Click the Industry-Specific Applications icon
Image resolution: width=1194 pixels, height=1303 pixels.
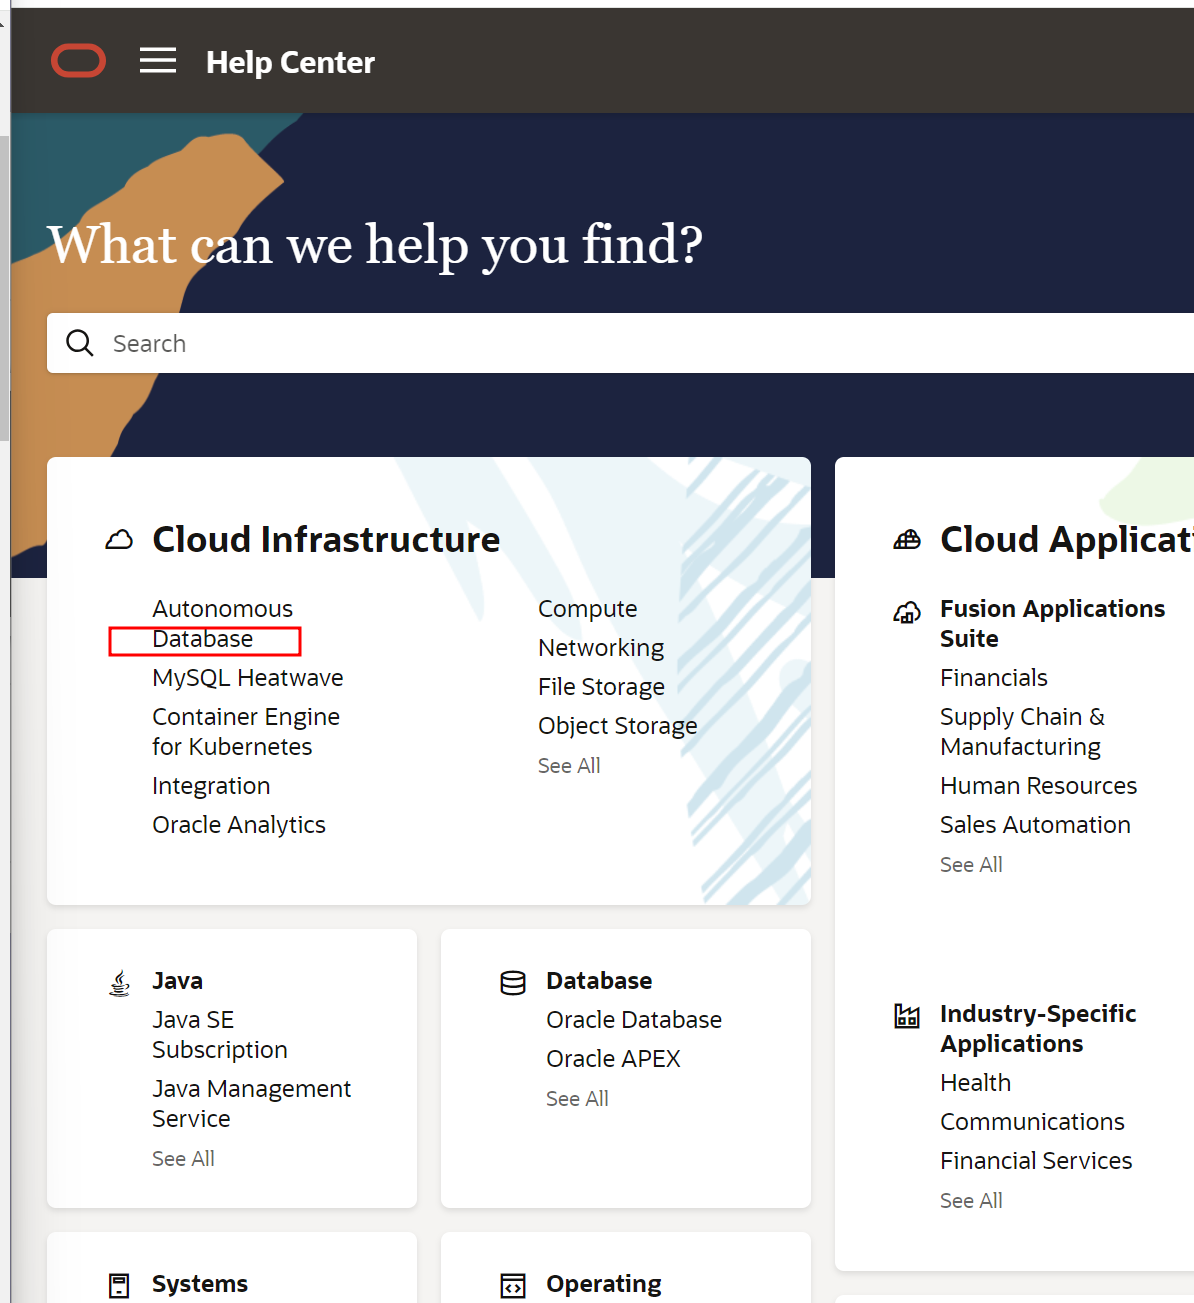(907, 1017)
